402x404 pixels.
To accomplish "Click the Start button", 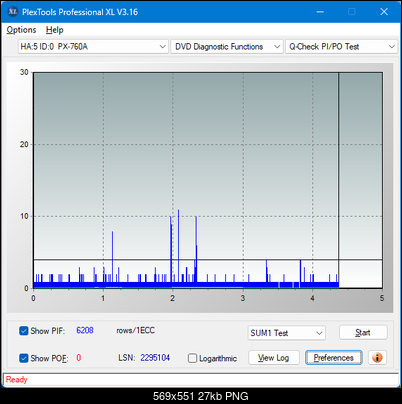I will [363, 332].
